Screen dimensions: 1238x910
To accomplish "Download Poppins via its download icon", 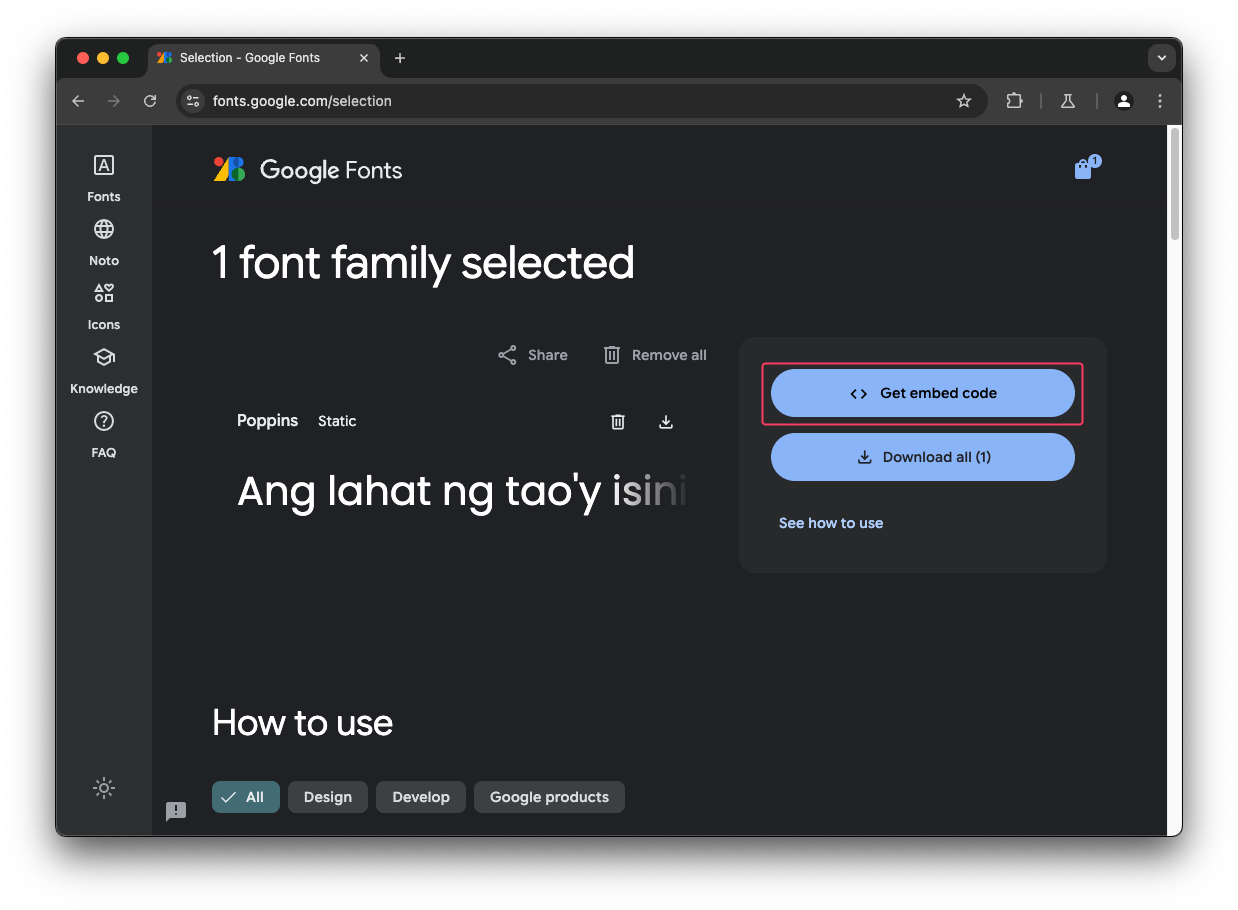I will (665, 421).
